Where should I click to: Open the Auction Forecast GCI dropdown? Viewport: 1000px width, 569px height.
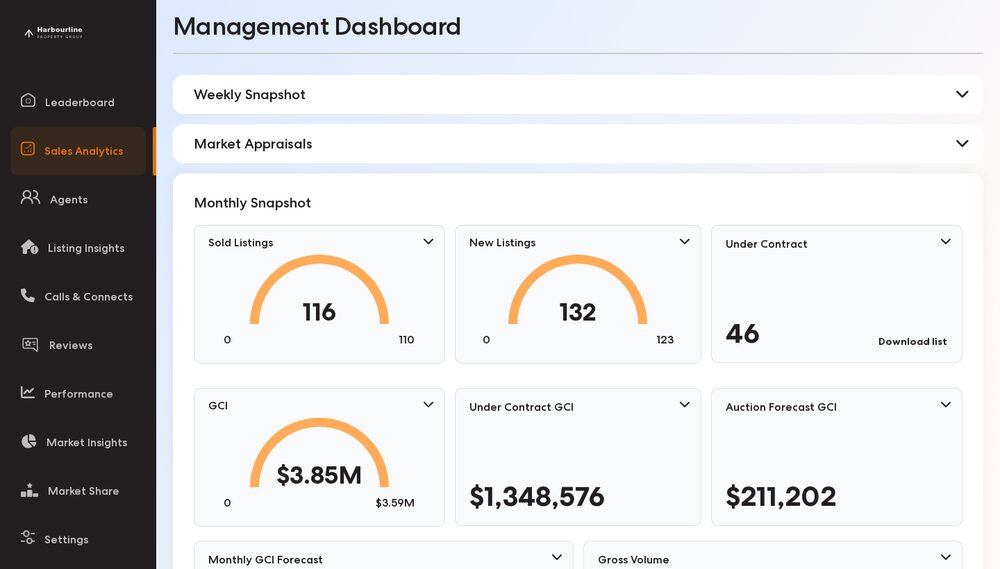click(x=946, y=404)
